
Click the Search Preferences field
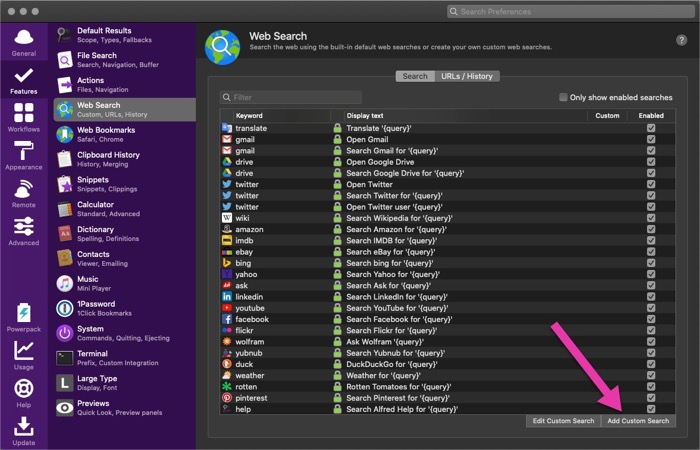tap(571, 12)
